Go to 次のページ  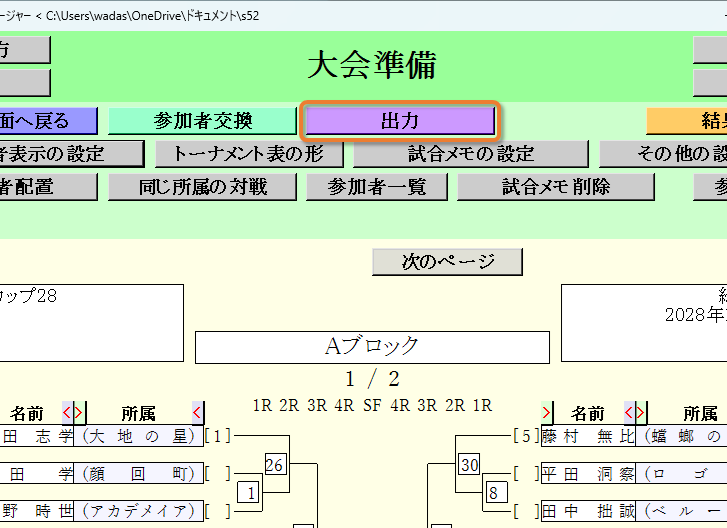[447, 262]
